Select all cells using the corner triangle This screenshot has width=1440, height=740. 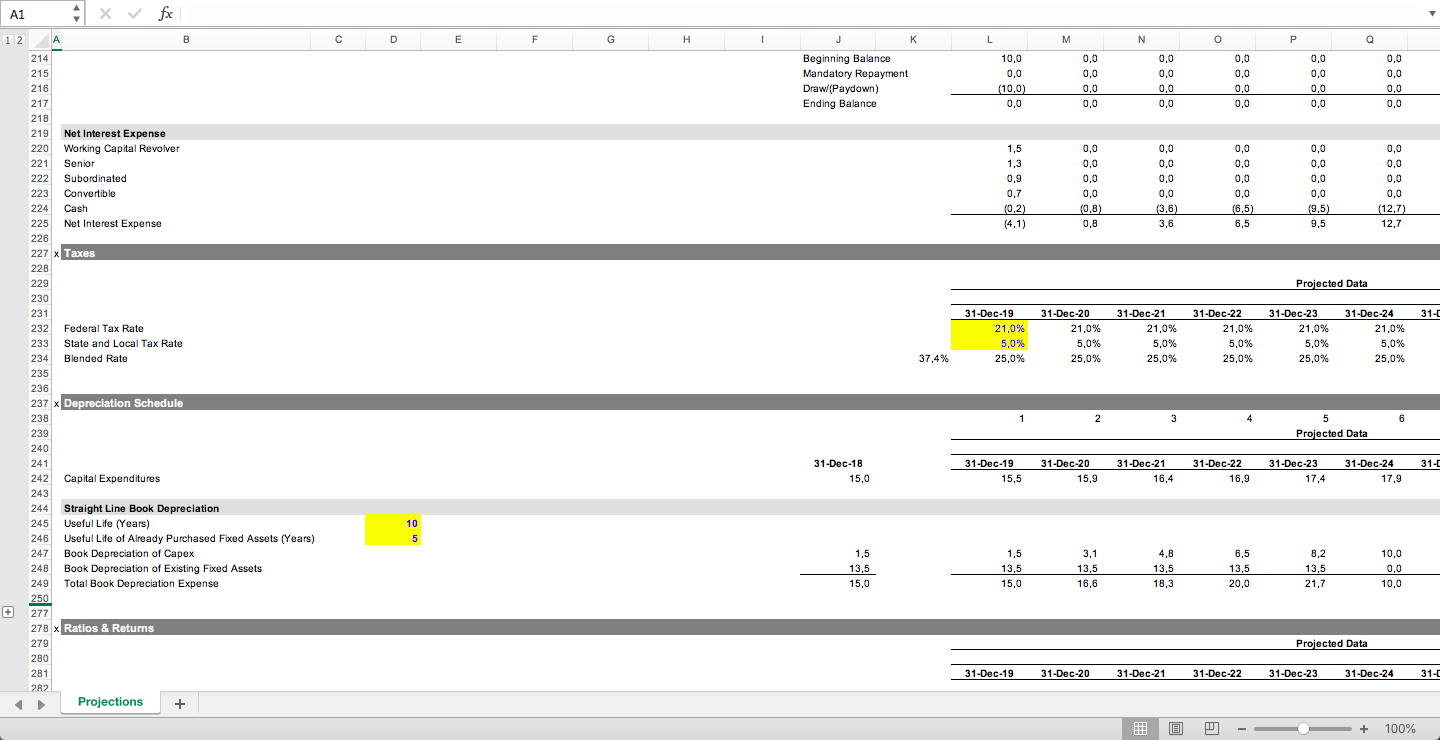pyautogui.click(x=40, y=40)
